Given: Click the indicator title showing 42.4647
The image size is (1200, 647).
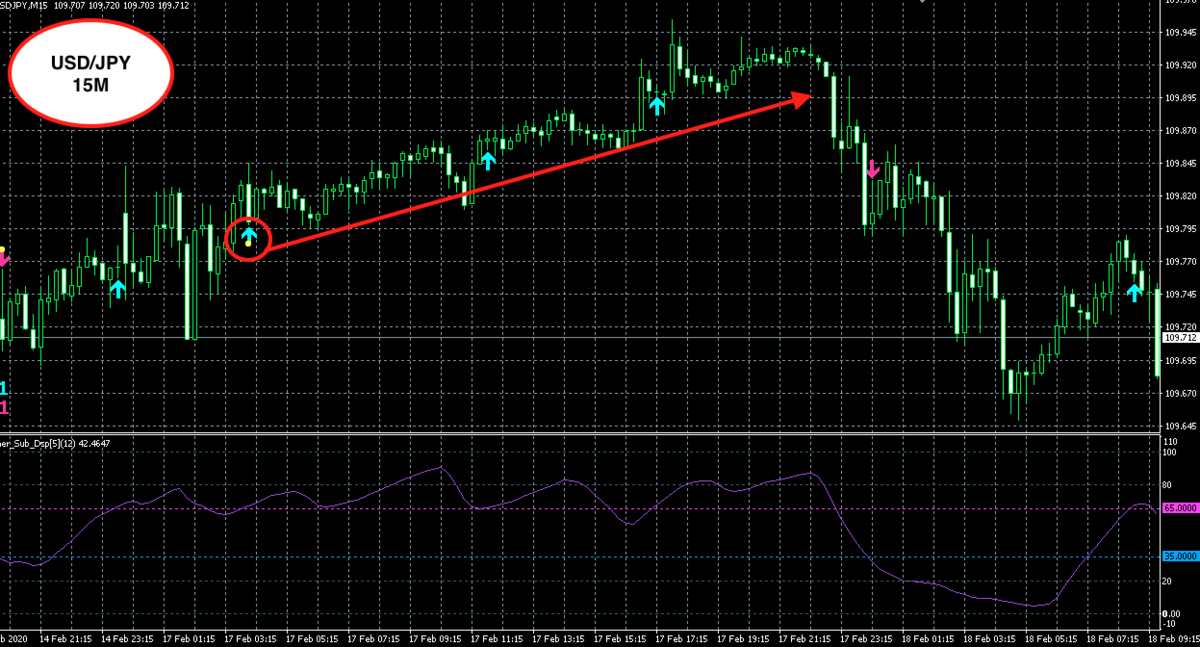Looking at the screenshot, I should click(x=55, y=443).
